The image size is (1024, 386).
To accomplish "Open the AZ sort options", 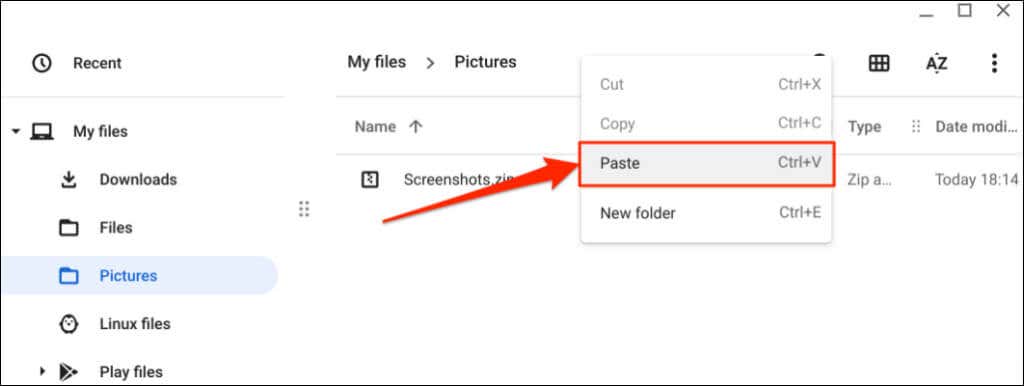I will 936,63.
